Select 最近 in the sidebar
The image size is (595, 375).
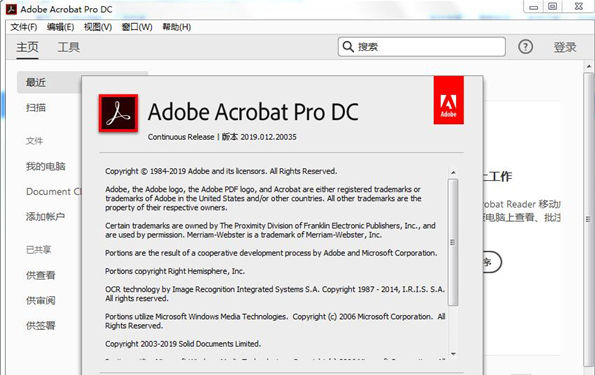click(x=49, y=82)
